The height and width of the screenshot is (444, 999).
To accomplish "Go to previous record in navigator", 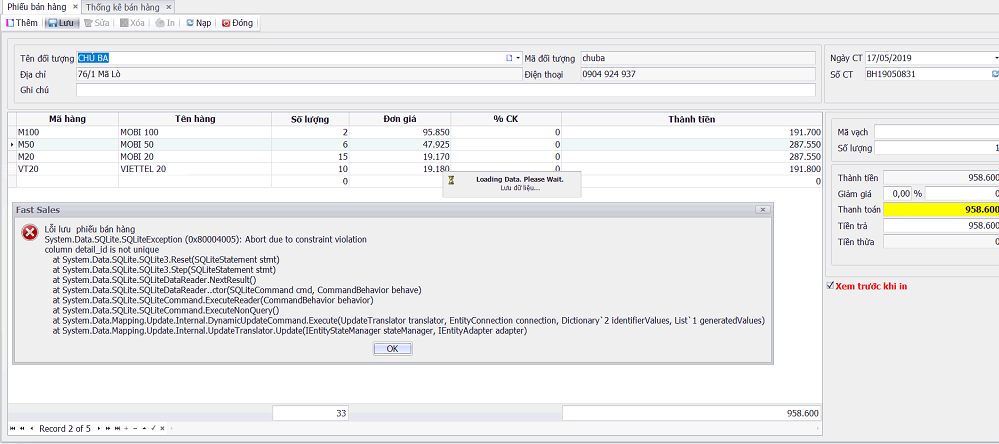I will click(32, 429).
